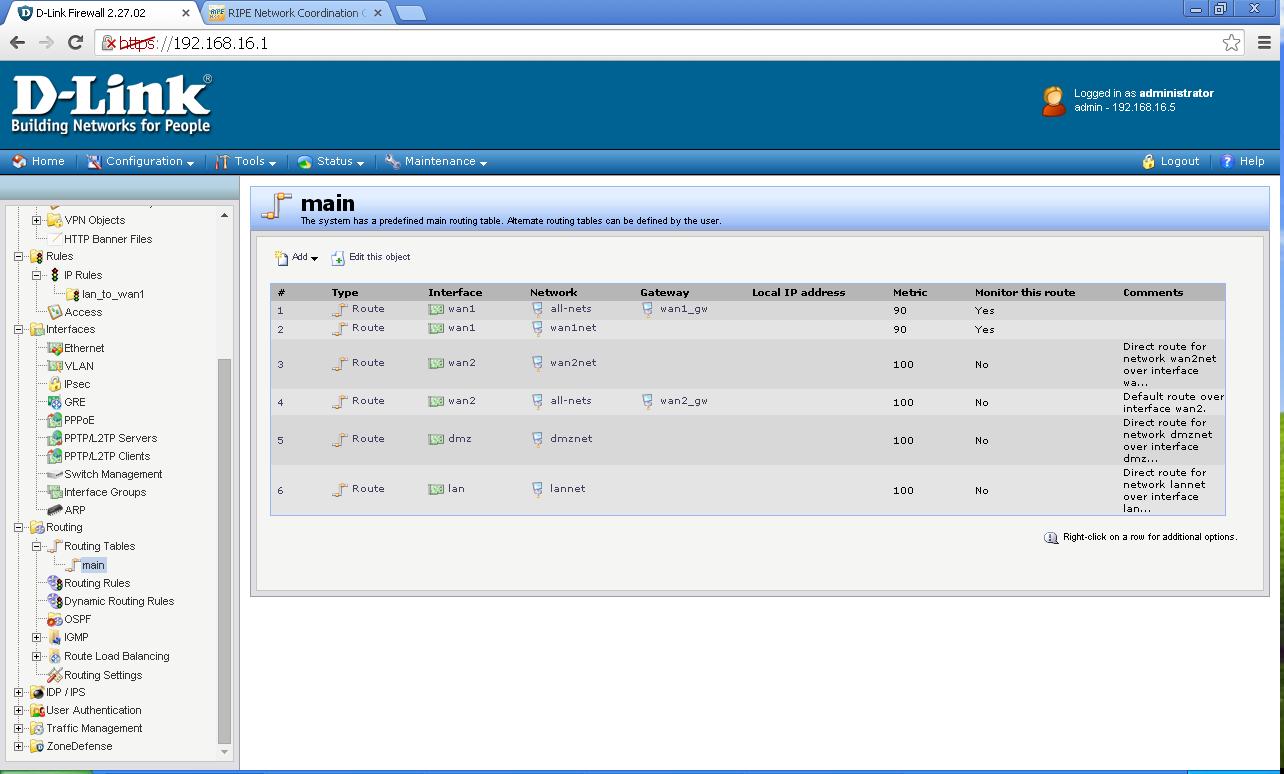Image resolution: width=1284 pixels, height=774 pixels.
Task: Open the Help link
Action: [x=1243, y=161]
